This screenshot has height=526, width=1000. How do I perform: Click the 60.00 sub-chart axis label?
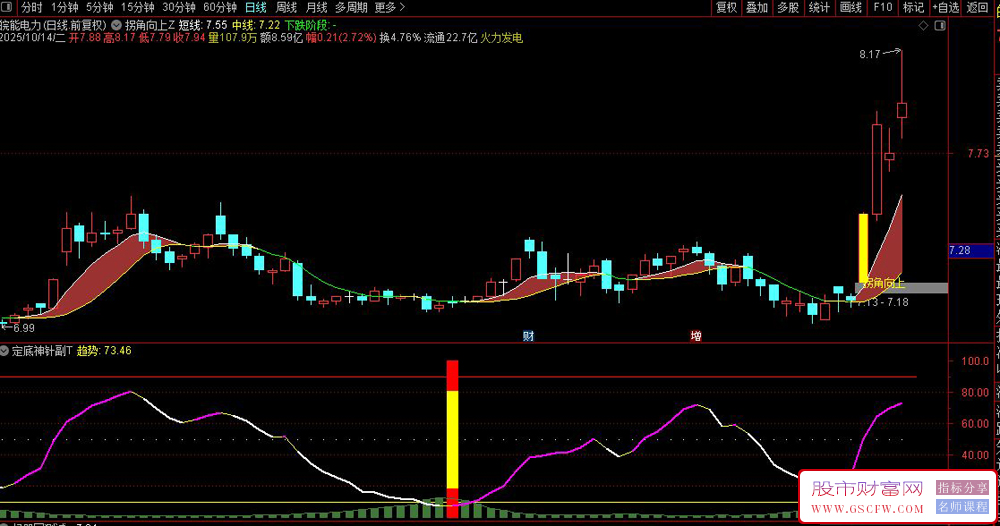tap(975, 424)
